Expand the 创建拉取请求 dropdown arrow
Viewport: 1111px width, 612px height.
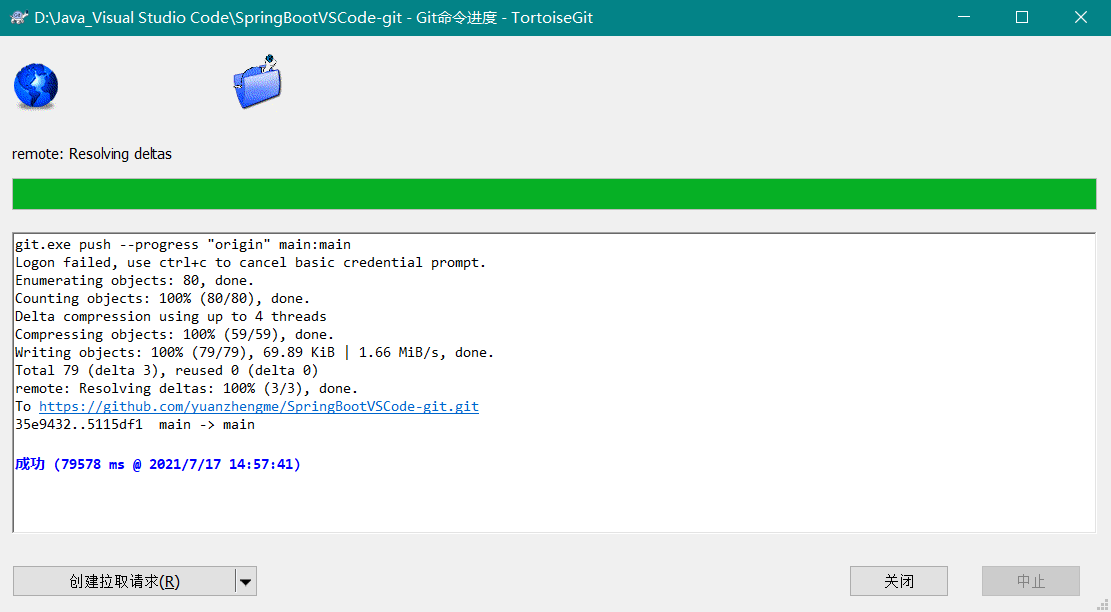[246, 582]
